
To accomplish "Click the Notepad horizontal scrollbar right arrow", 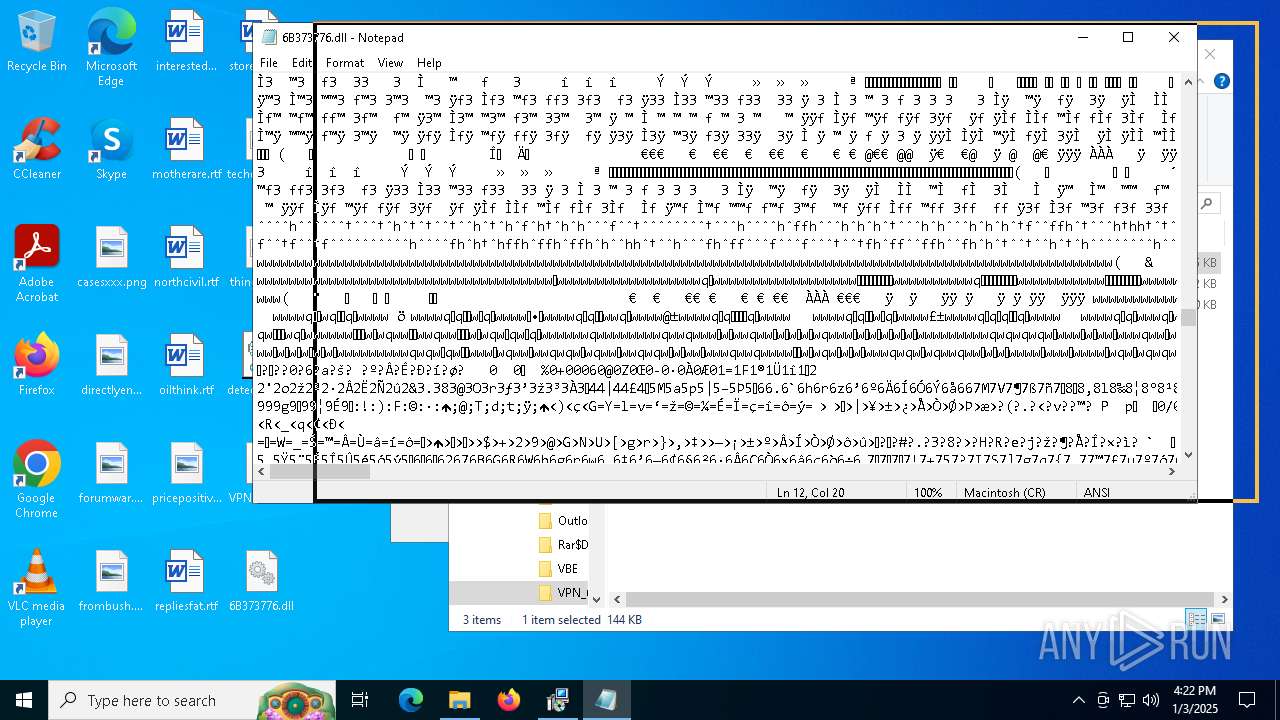I will click(1171, 472).
